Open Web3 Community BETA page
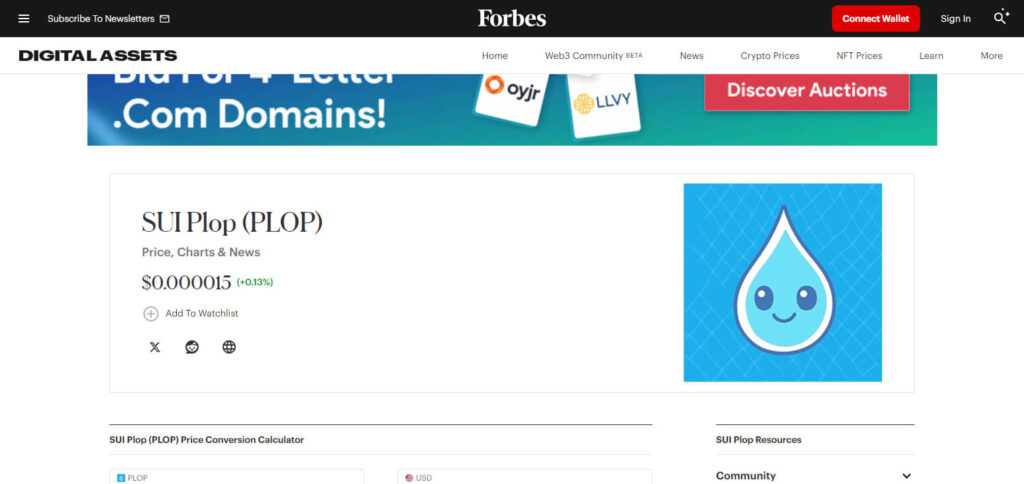The width and height of the screenshot is (1024, 484). coord(594,56)
